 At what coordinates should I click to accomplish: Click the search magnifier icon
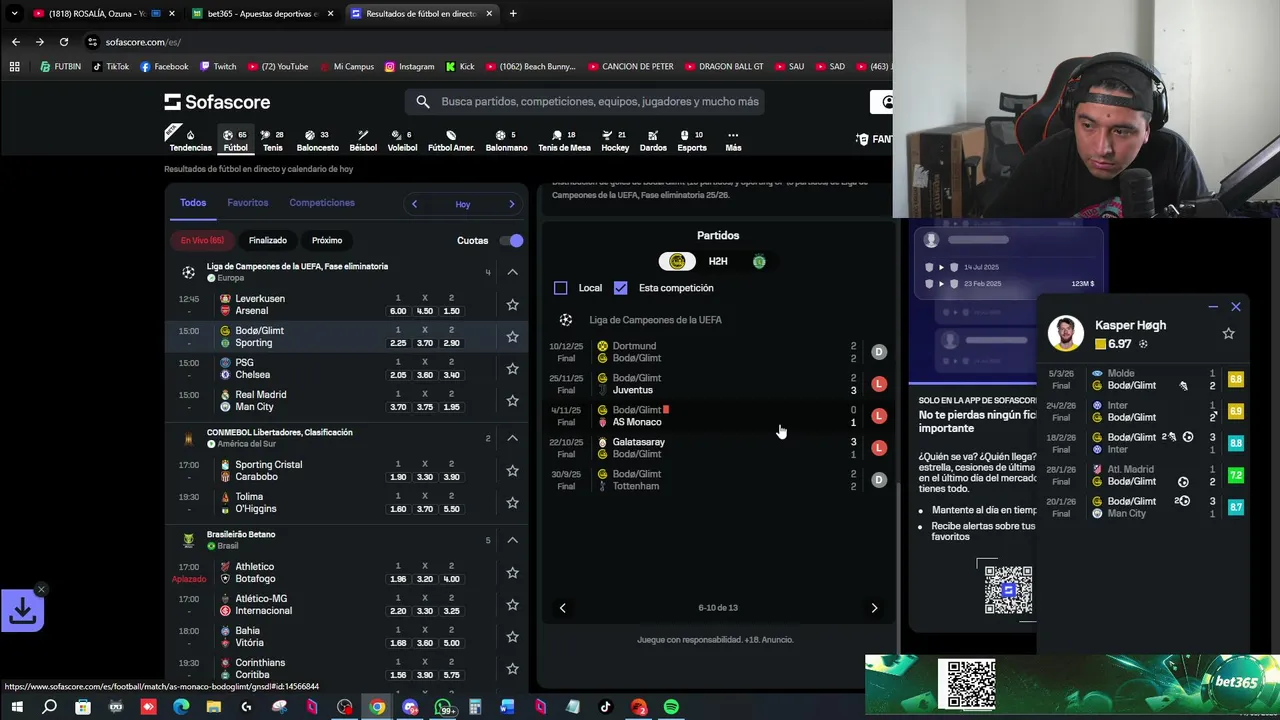click(x=422, y=101)
